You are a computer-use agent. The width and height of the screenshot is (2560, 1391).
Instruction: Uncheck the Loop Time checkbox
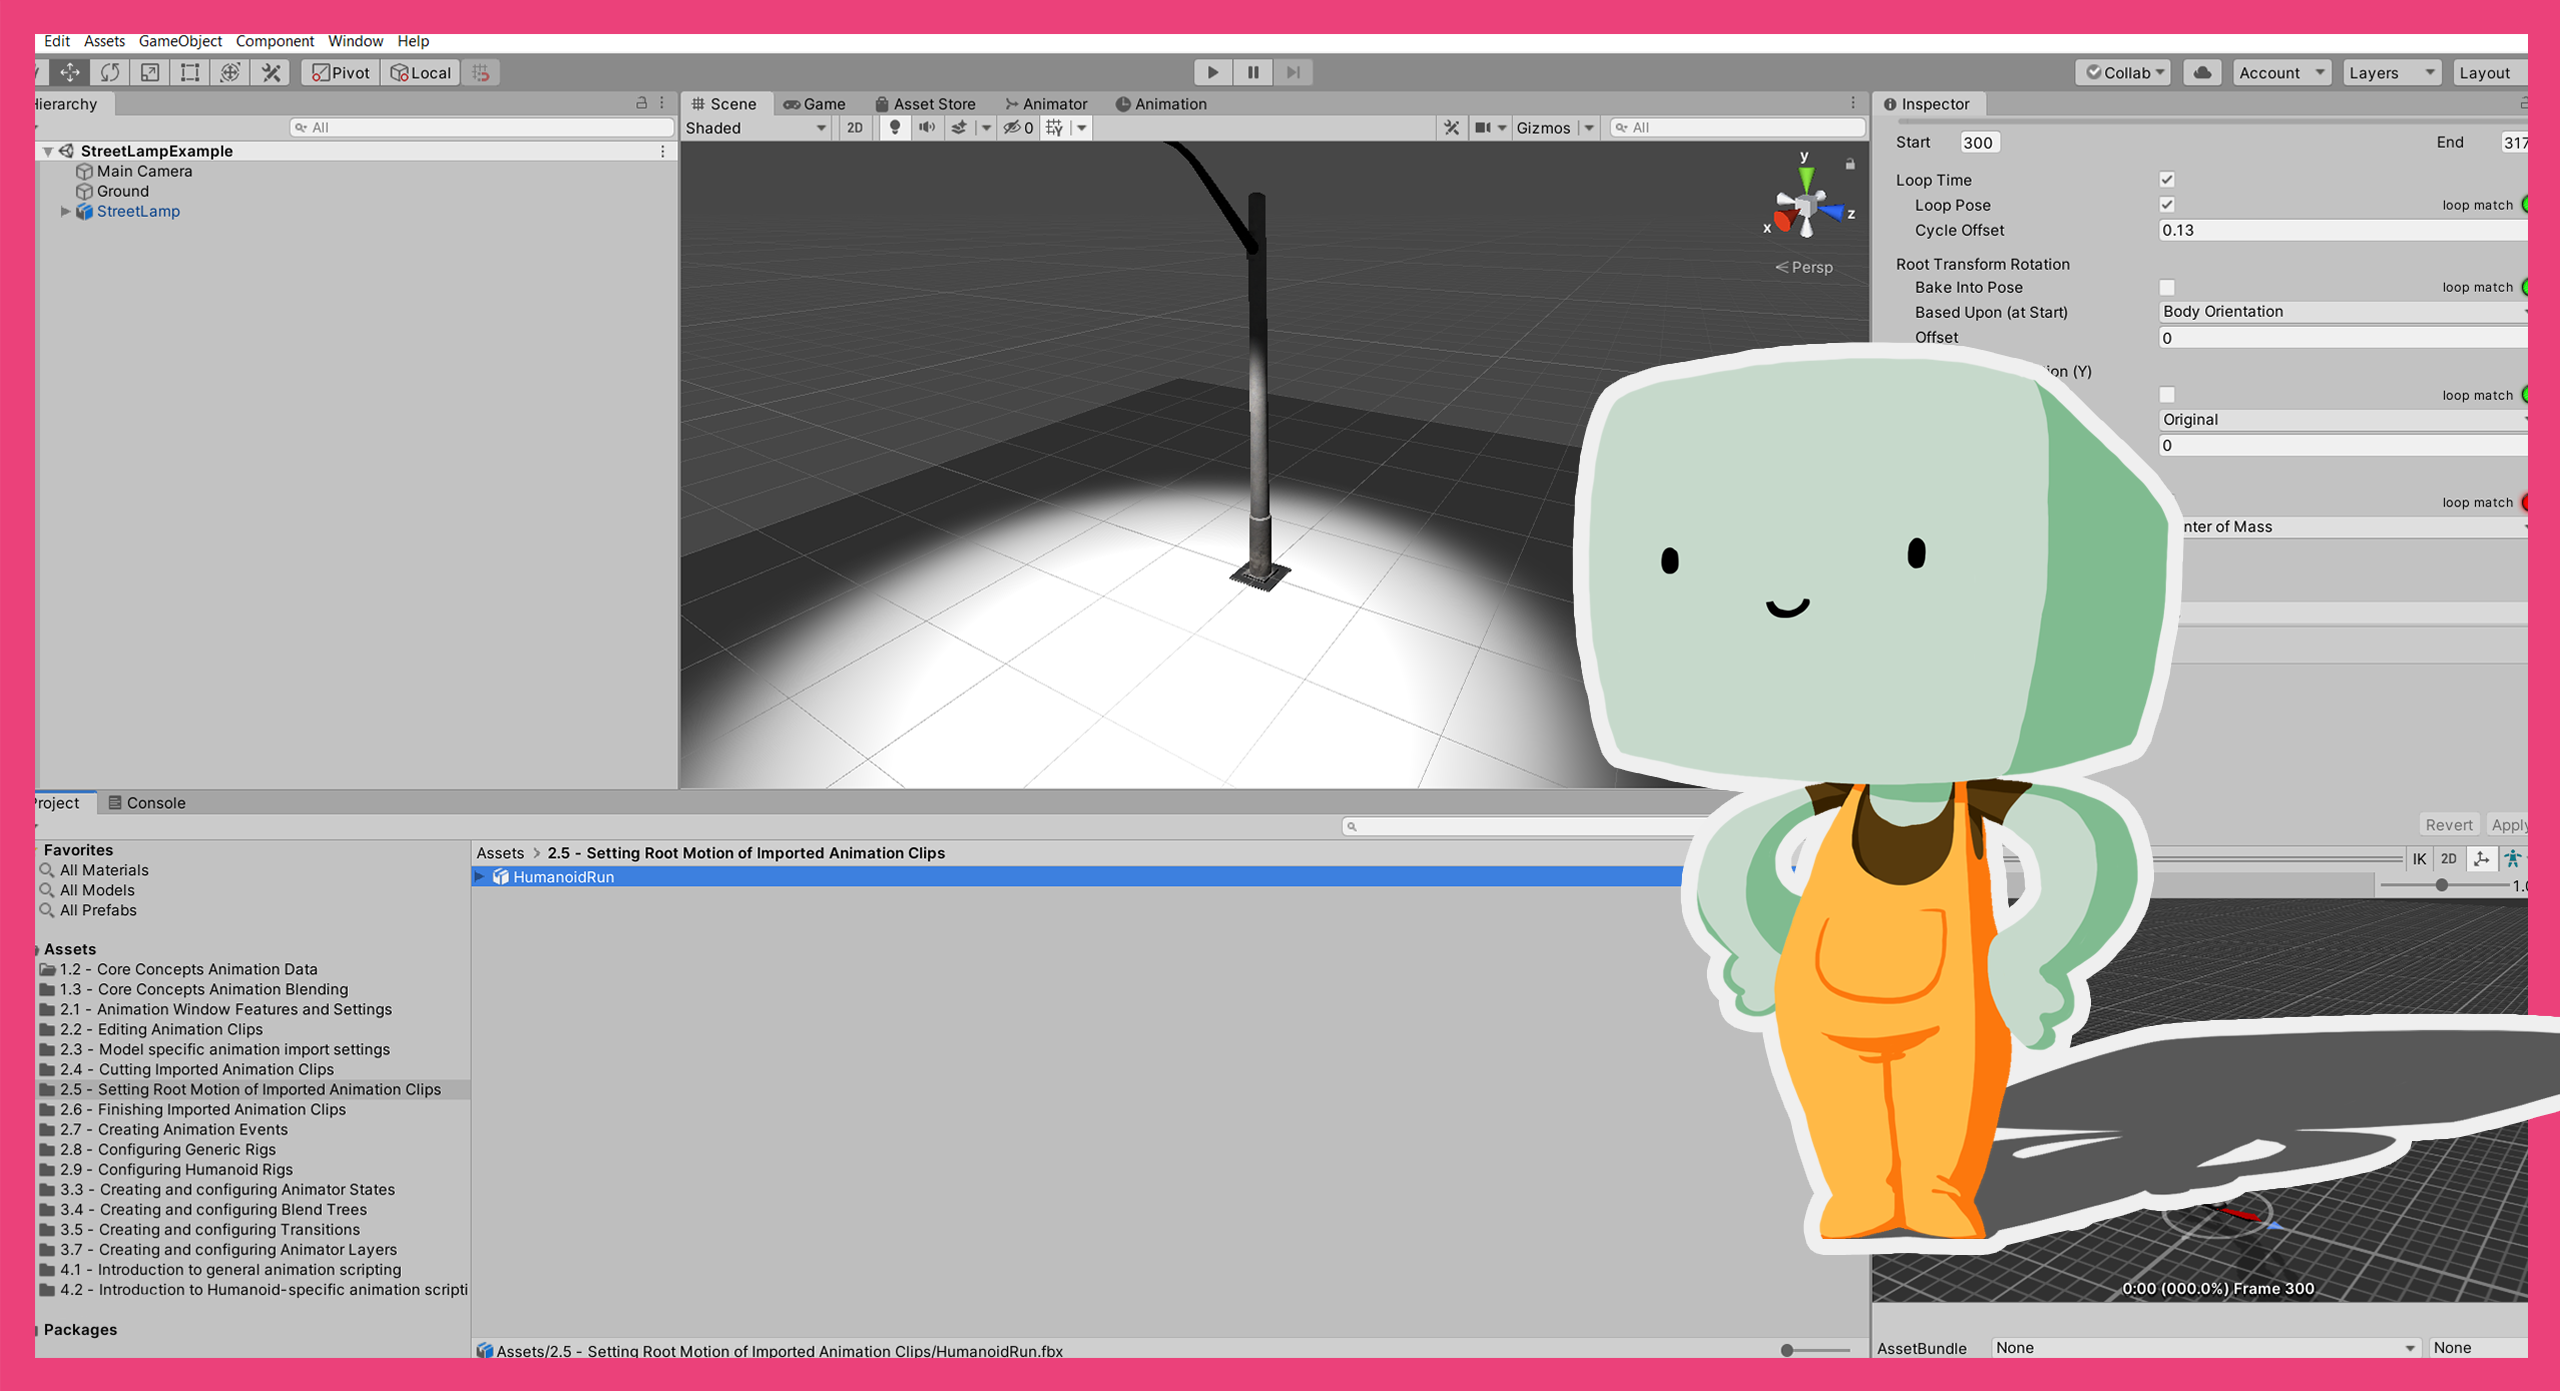pyautogui.click(x=2166, y=179)
